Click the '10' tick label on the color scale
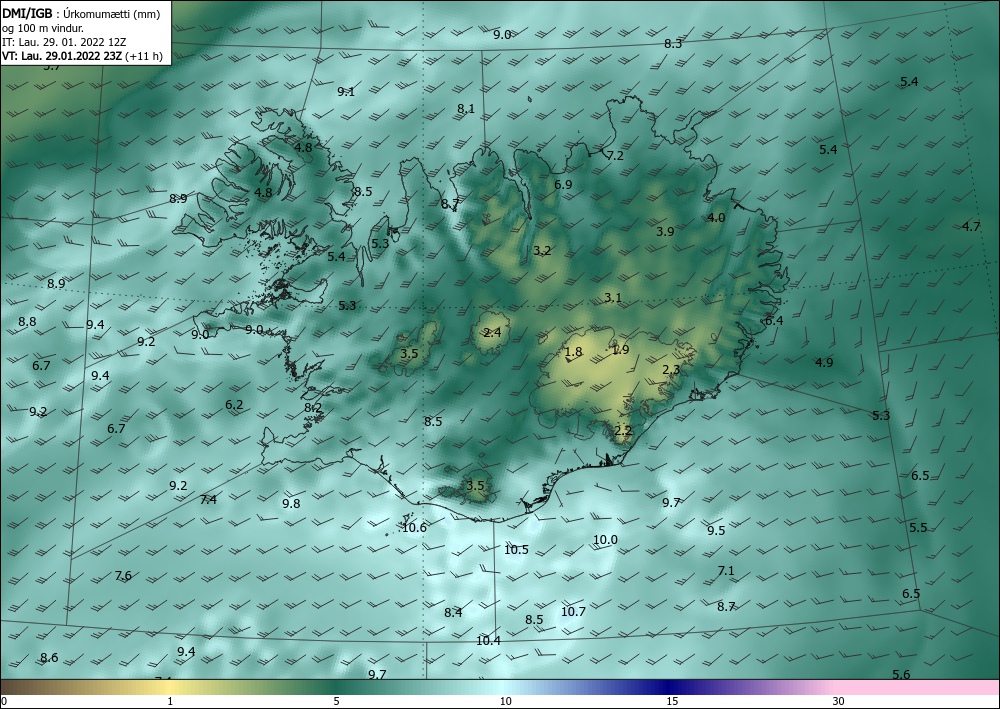 click(x=505, y=701)
